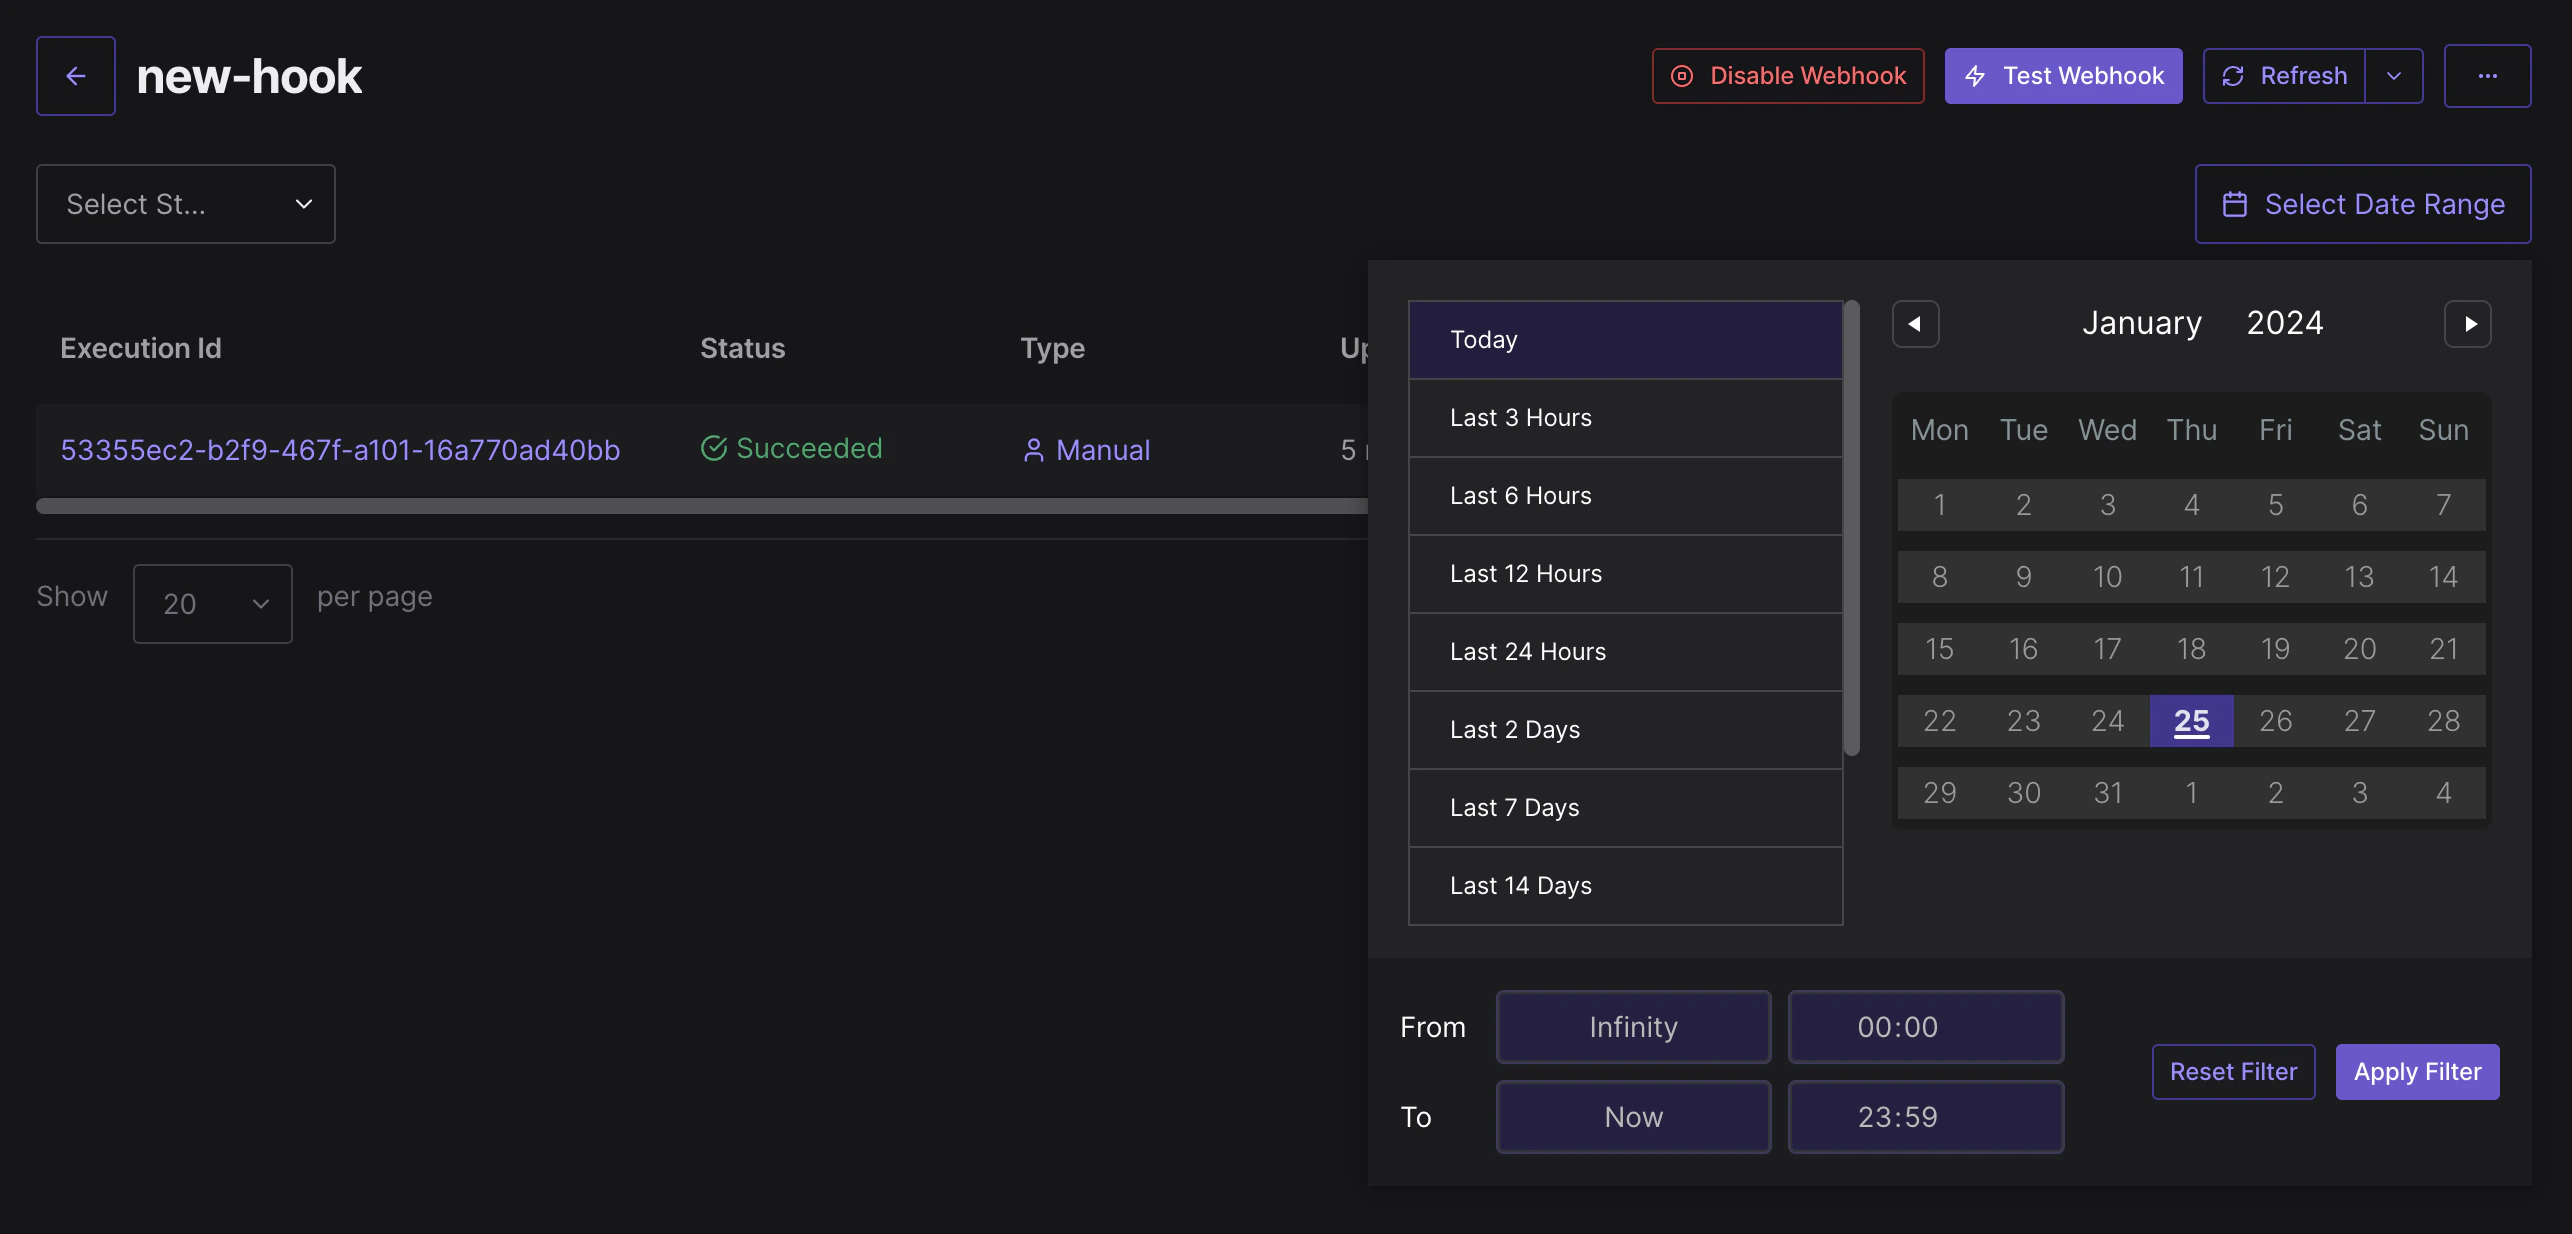This screenshot has width=2572, height=1234.
Task: Go to next month arrow
Action: point(2467,324)
